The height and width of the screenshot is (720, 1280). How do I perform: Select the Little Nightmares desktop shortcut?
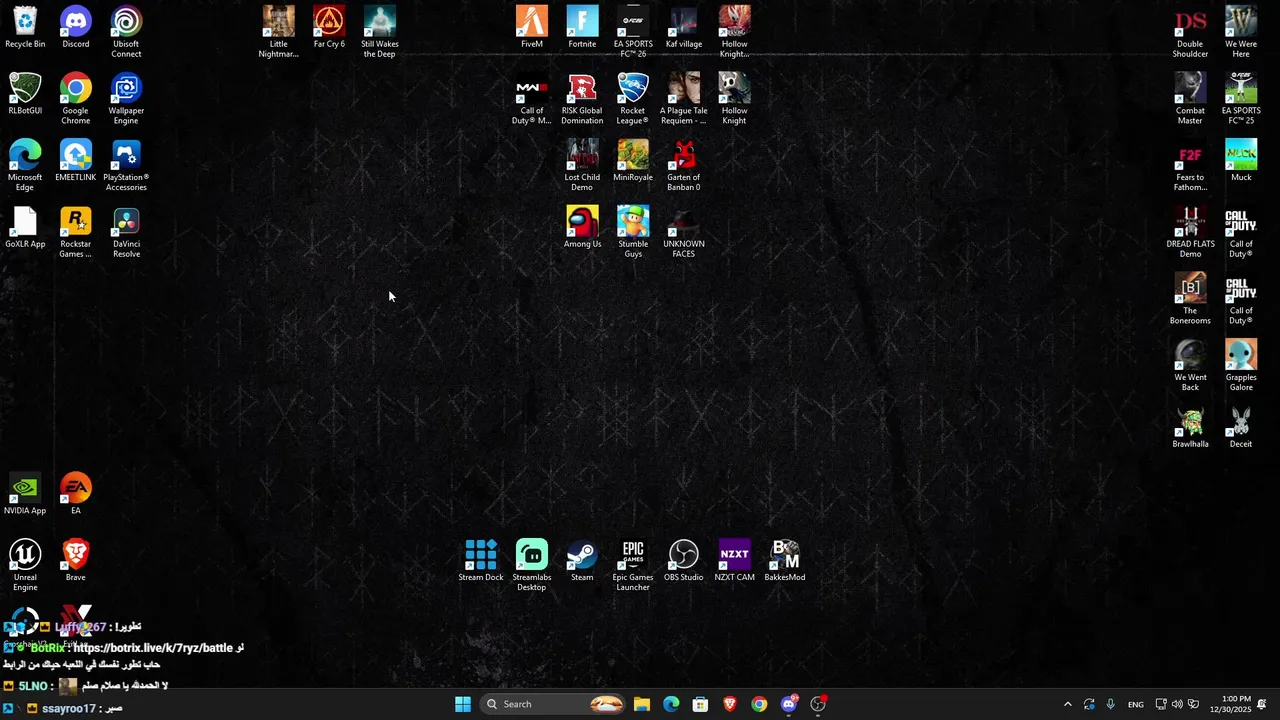tap(279, 32)
